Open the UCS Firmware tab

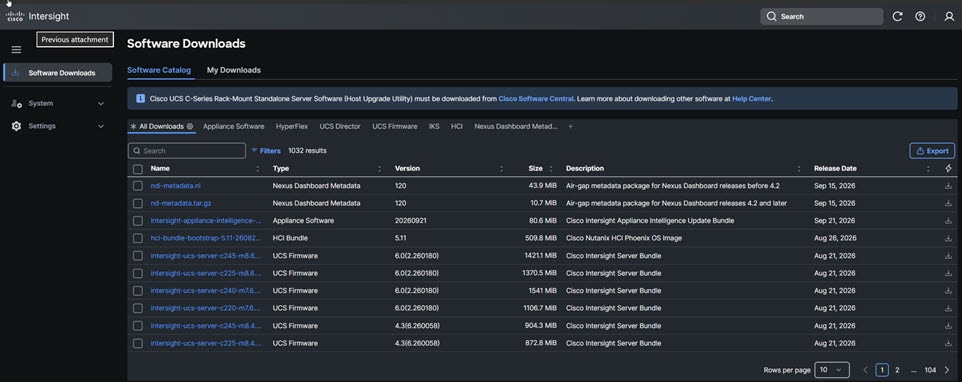(394, 126)
